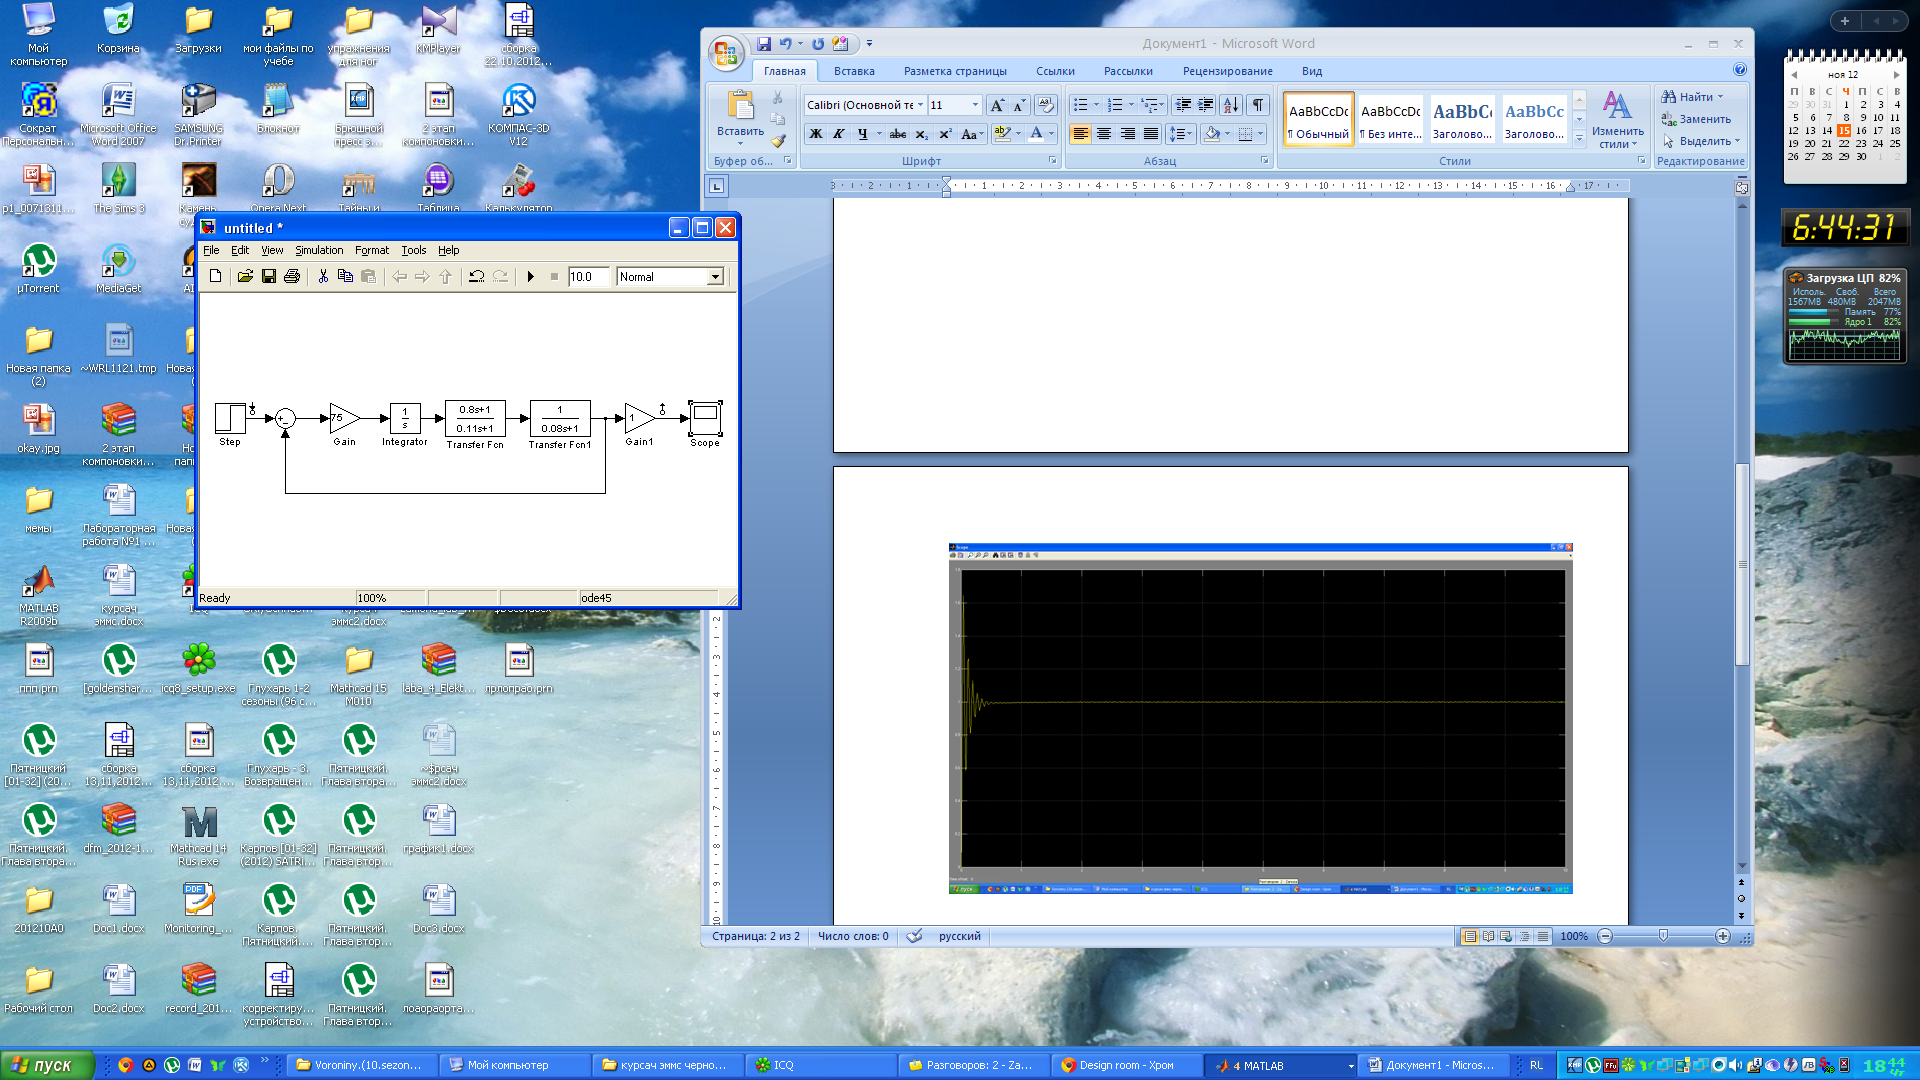
Task: Set paragraph alignment to center
Action: pyautogui.click(x=1103, y=134)
